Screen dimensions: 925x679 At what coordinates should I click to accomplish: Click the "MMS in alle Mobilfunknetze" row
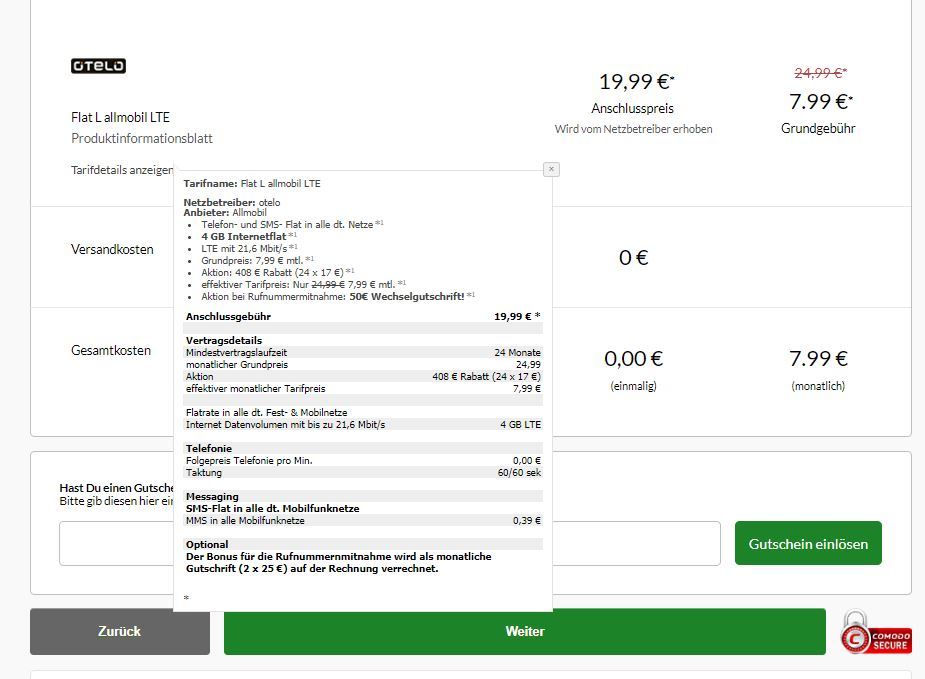363,520
